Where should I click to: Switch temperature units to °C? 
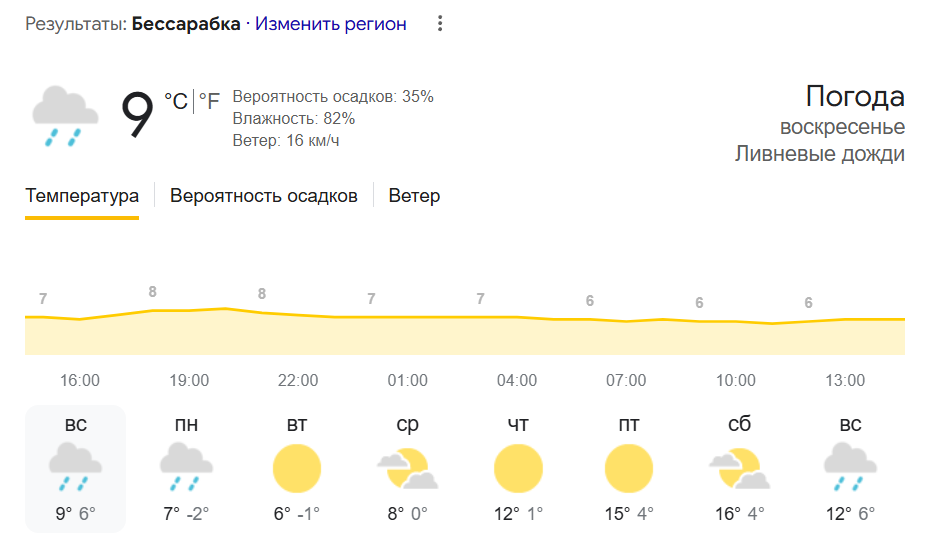pos(176,101)
